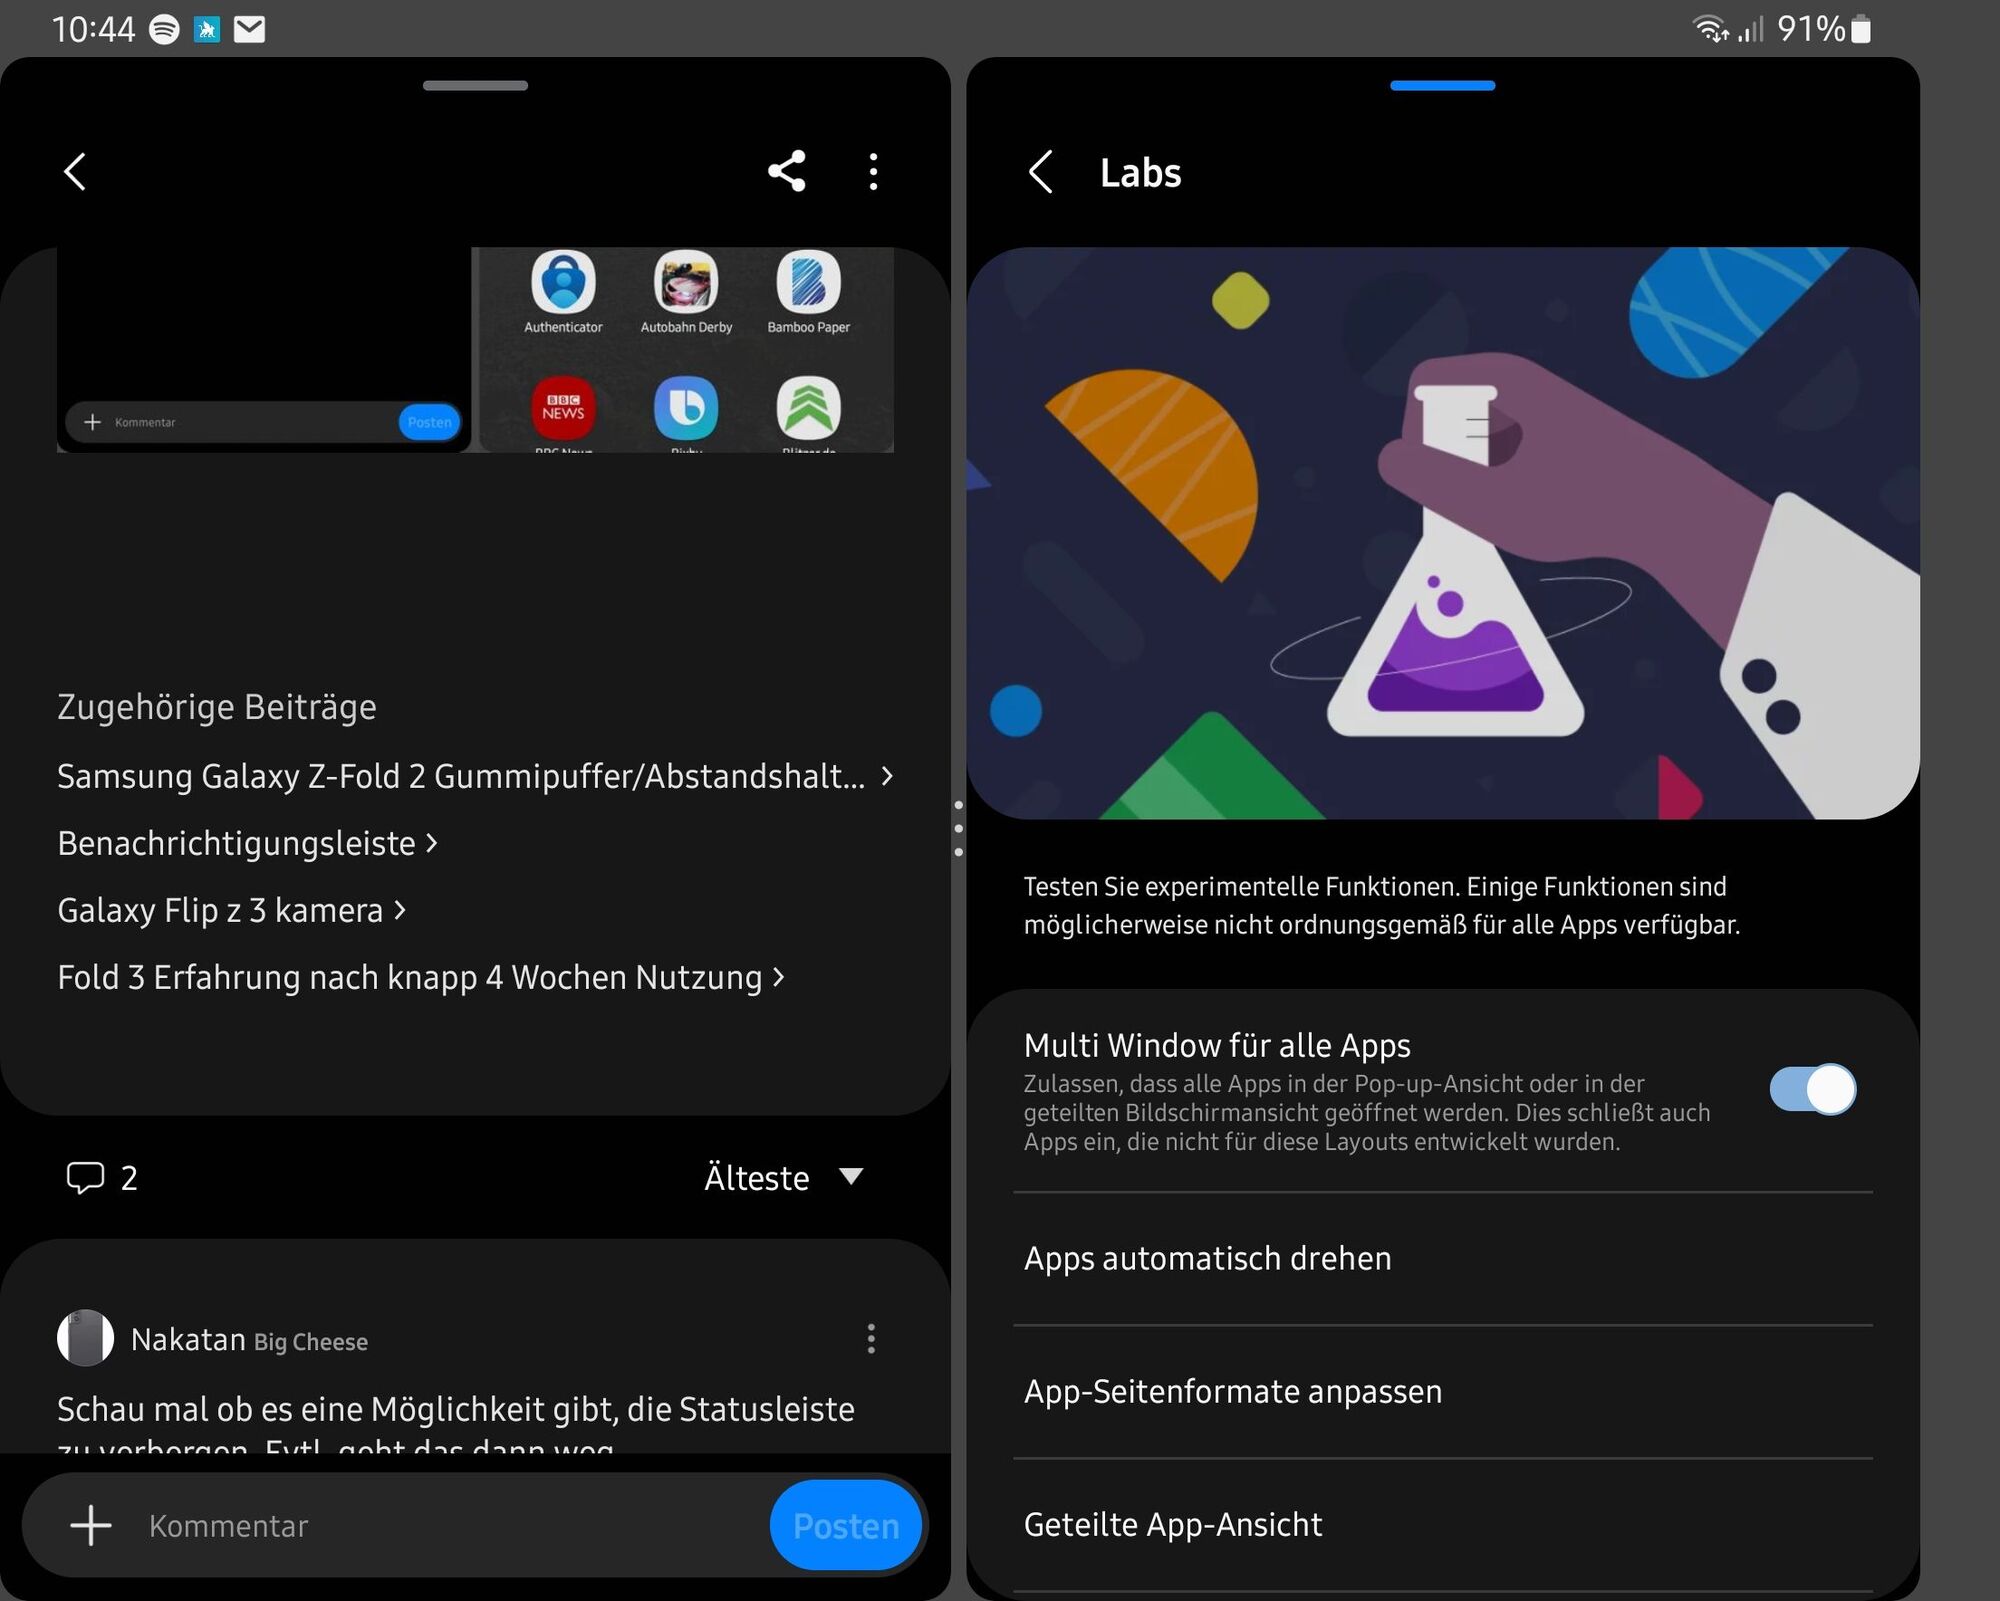Open Galaxy Flip z 3 kamera post
Screen dimensions: 2000x1601
231,910
